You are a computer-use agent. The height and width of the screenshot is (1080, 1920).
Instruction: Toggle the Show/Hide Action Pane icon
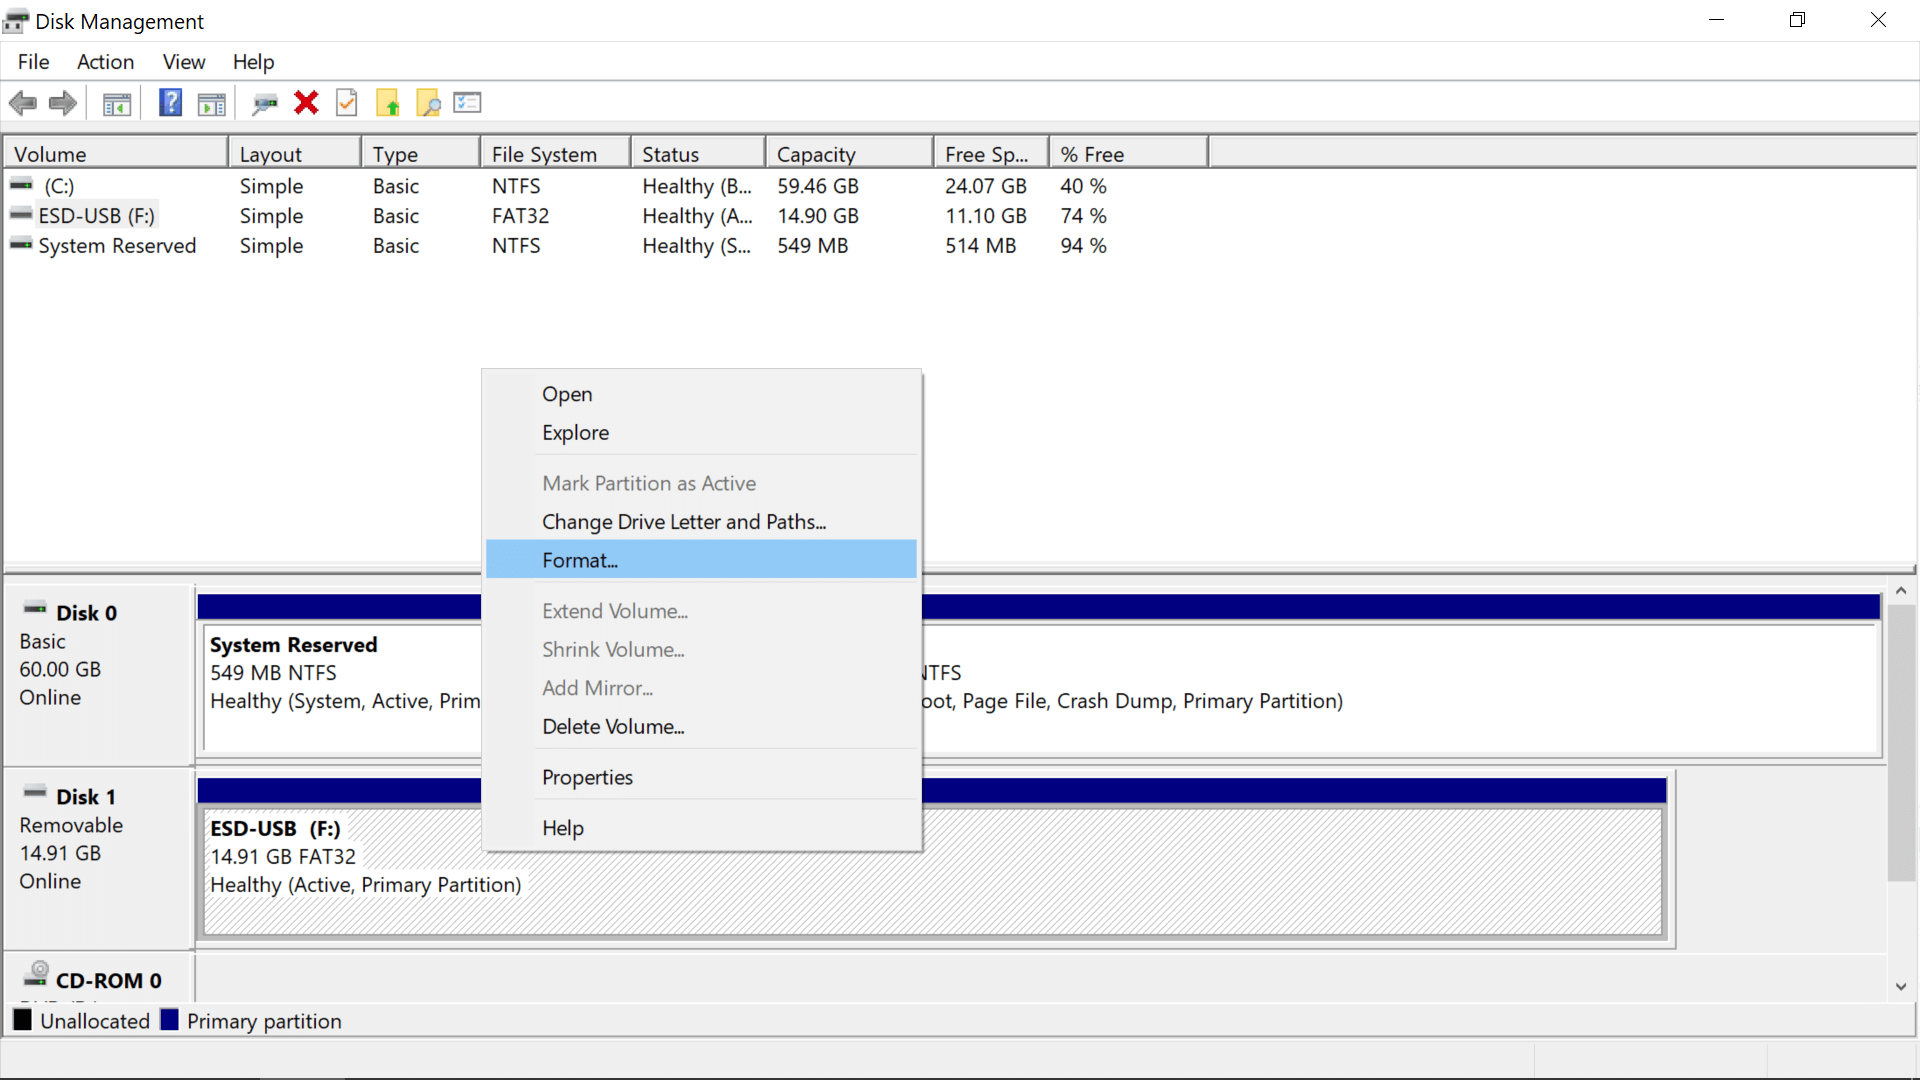212,103
